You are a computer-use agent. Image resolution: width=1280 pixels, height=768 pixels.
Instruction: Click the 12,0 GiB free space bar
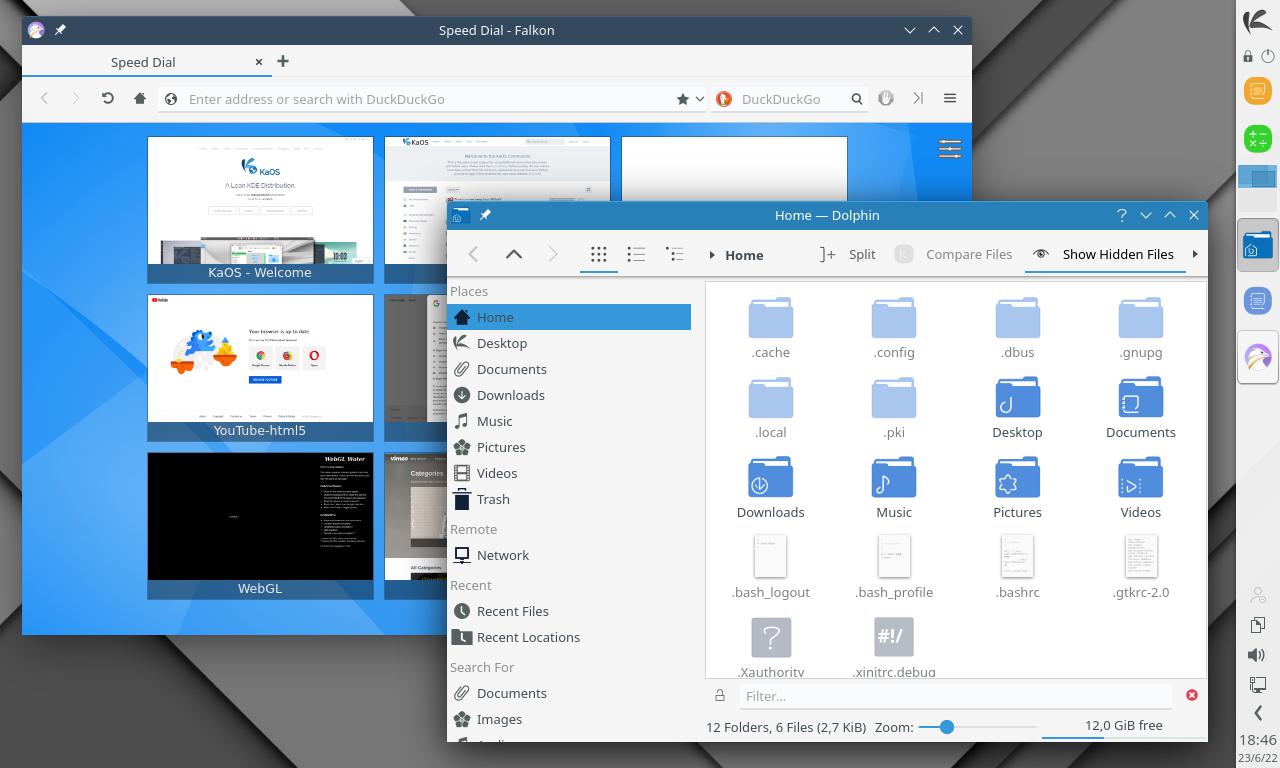(1123, 727)
